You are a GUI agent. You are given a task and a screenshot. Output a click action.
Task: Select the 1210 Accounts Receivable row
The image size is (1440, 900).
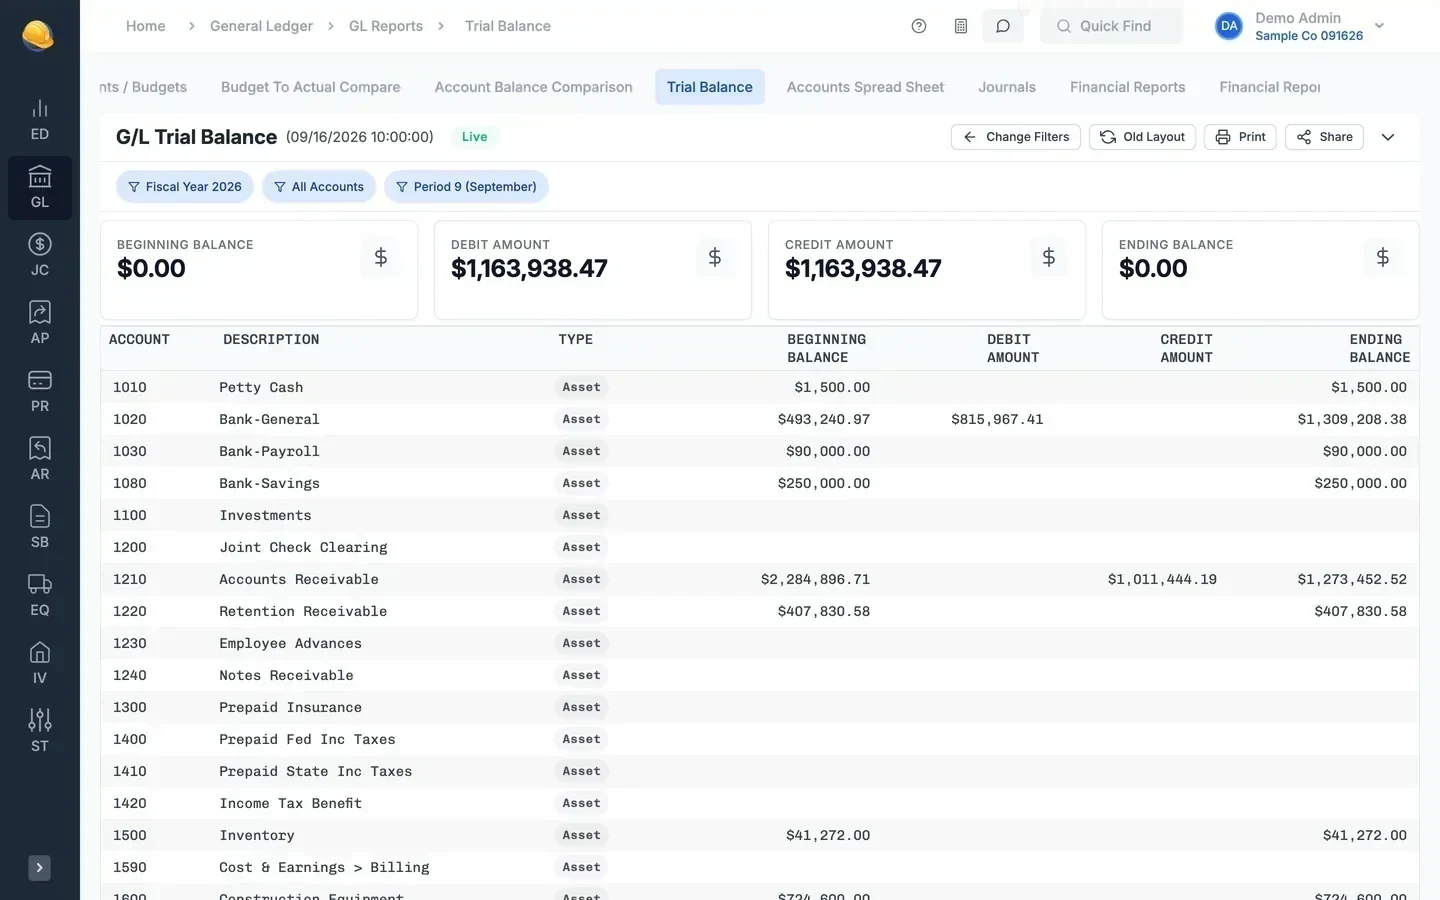point(760,579)
